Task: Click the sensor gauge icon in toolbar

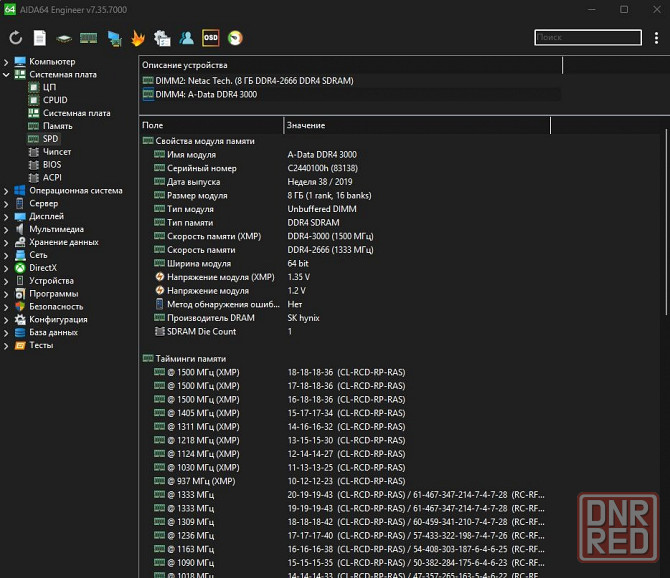Action: coord(235,39)
